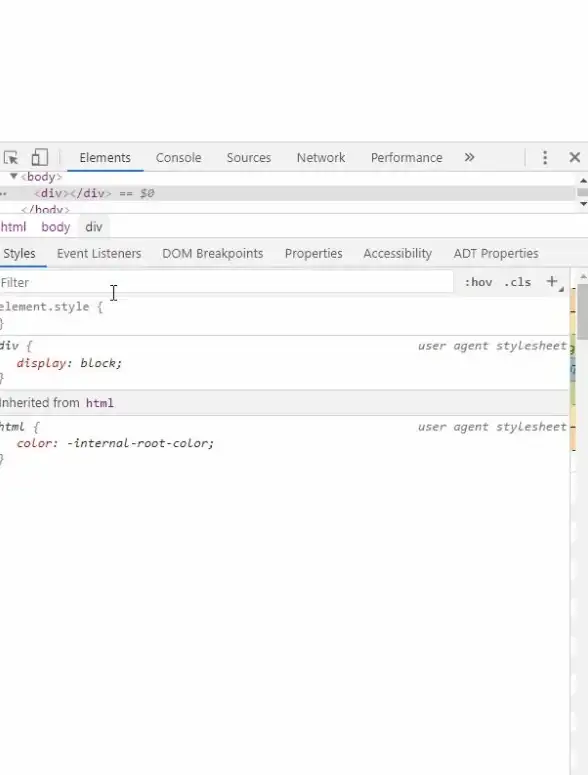Add a new style rule with plus icon
The width and height of the screenshot is (588, 775).
pyautogui.click(x=552, y=282)
